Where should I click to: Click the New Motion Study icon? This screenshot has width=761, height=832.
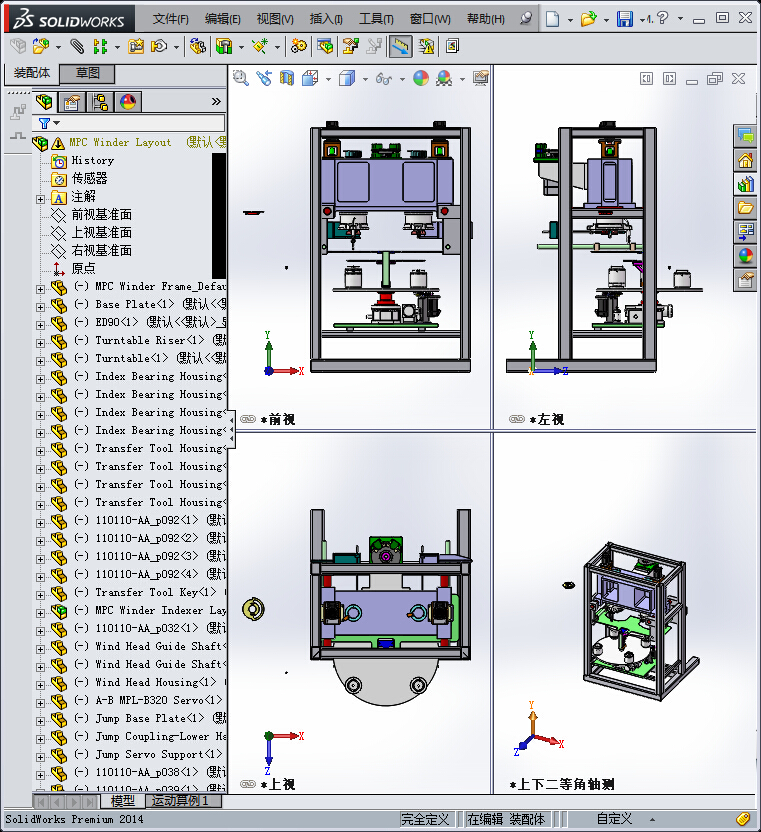(298, 47)
